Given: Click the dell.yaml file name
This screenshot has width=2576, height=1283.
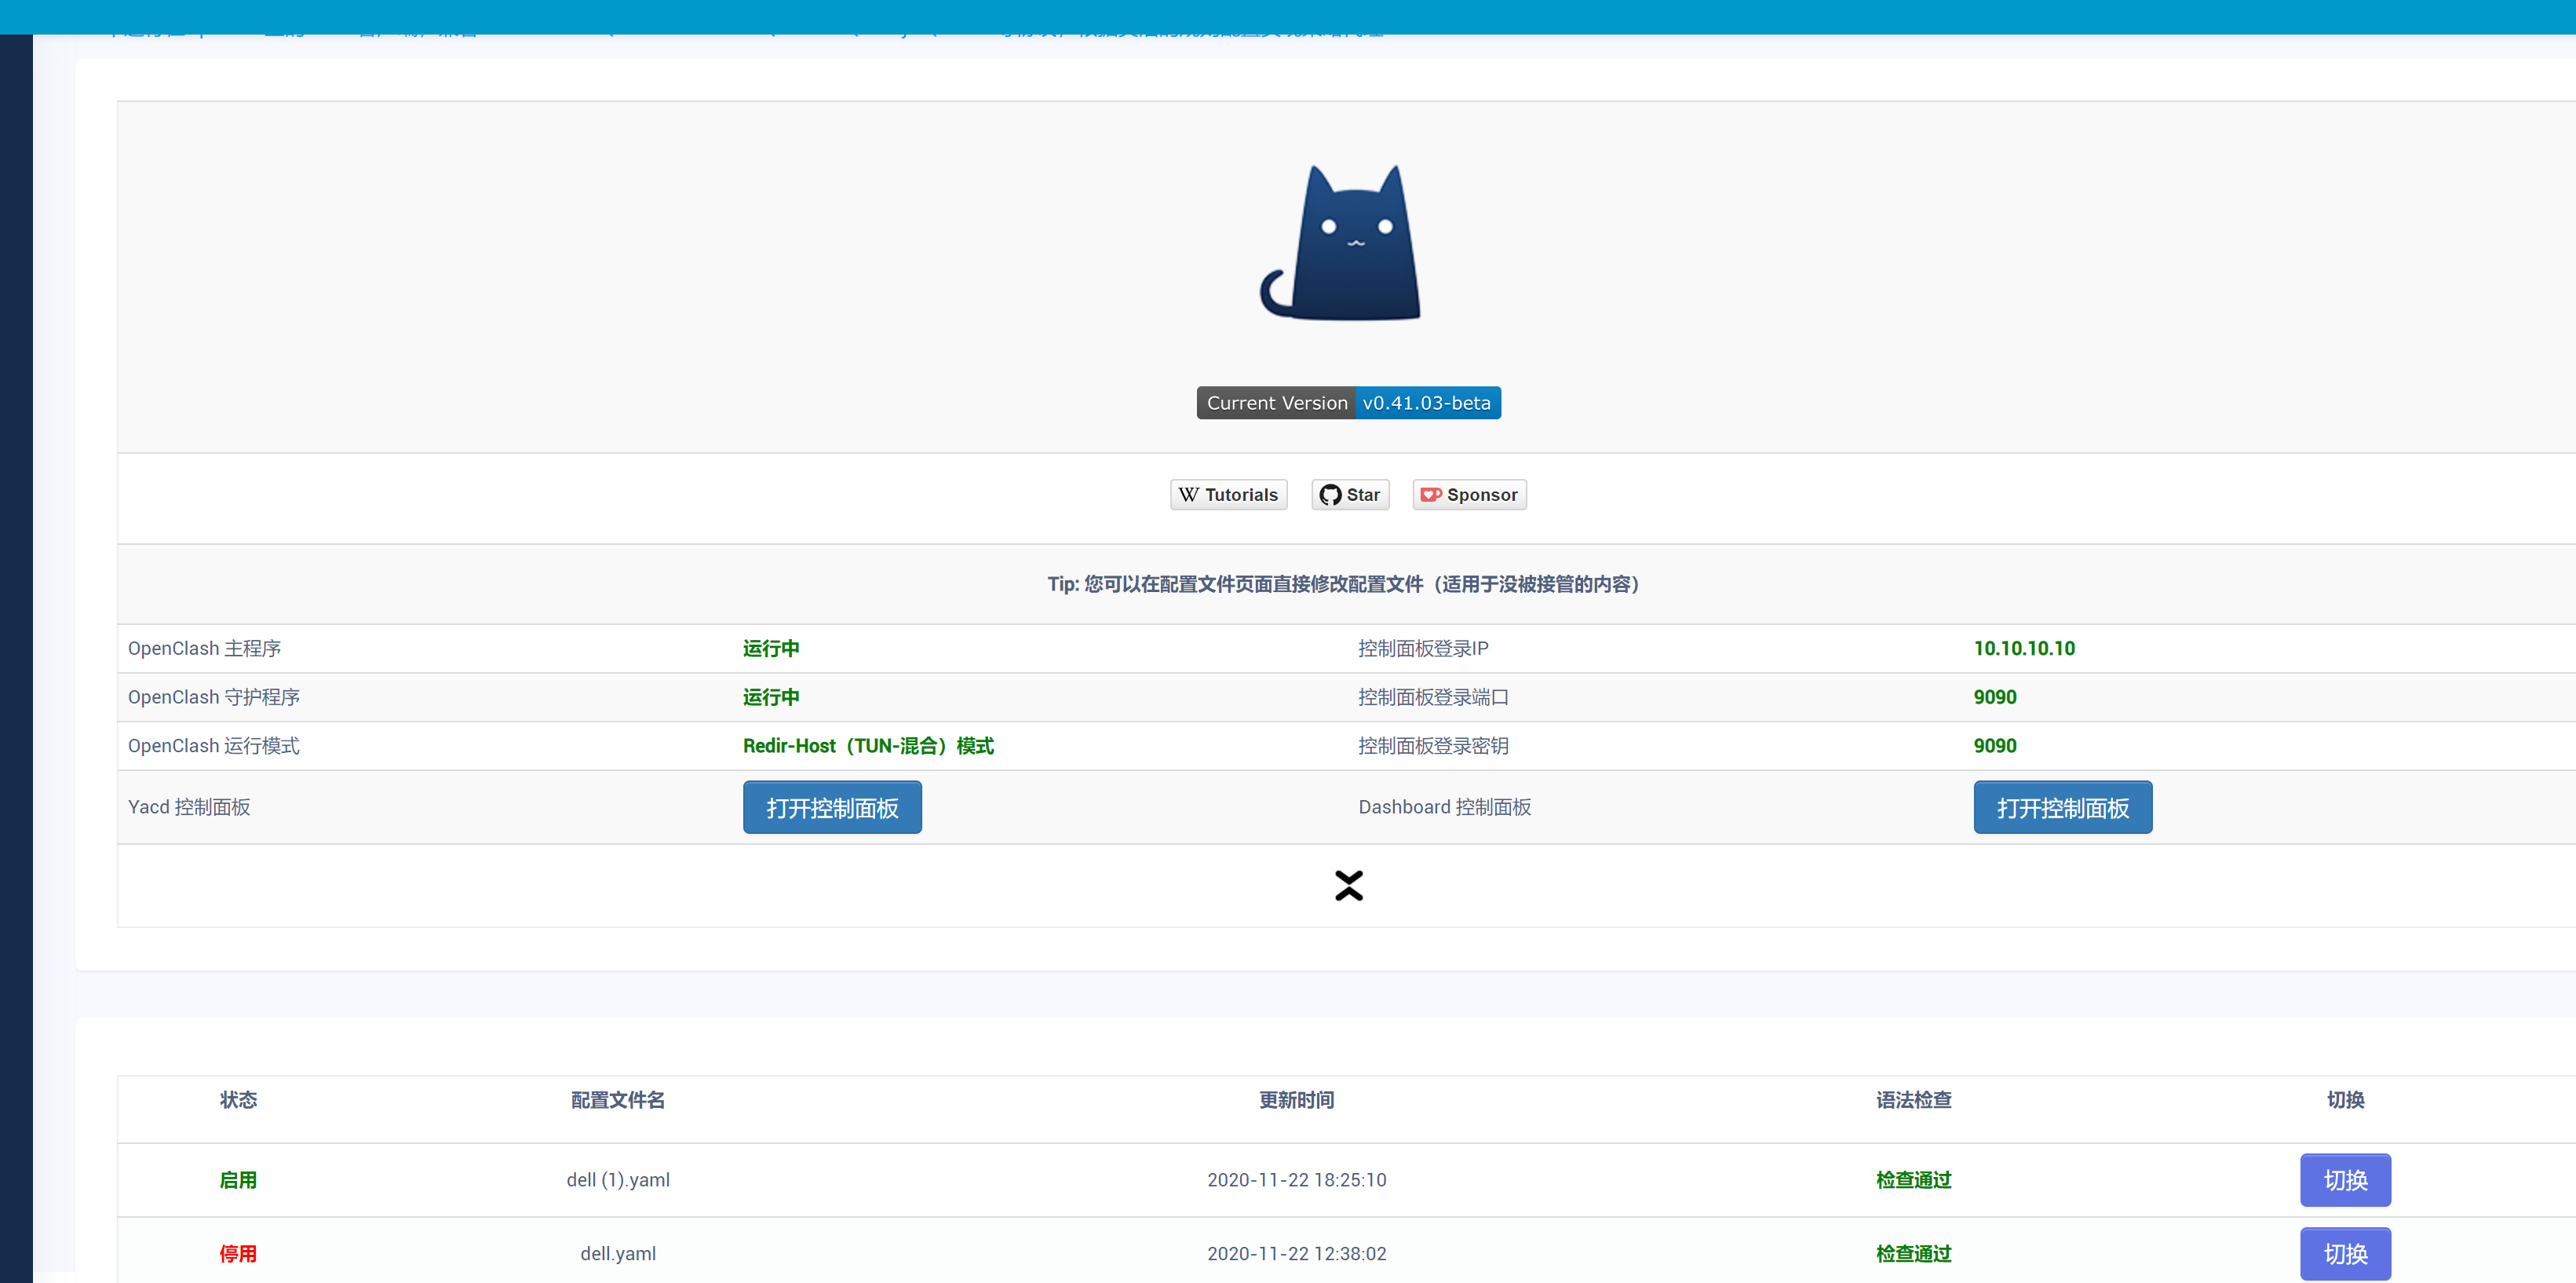Looking at the screenshot, I should (618, 1254).
